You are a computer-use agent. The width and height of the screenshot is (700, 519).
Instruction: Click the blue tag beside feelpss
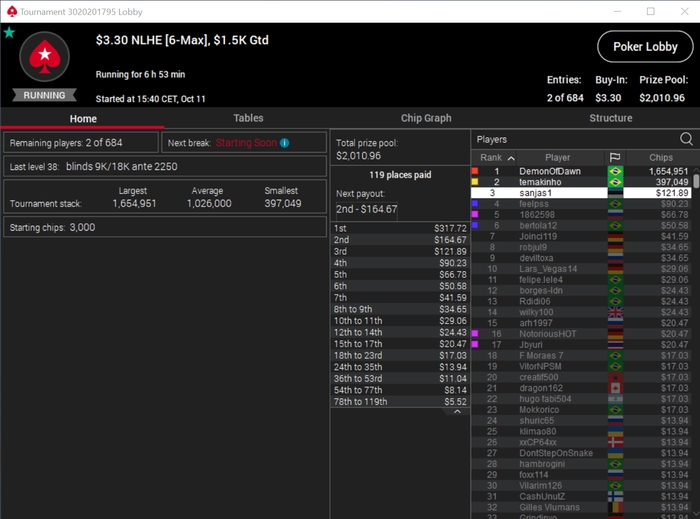475,203
